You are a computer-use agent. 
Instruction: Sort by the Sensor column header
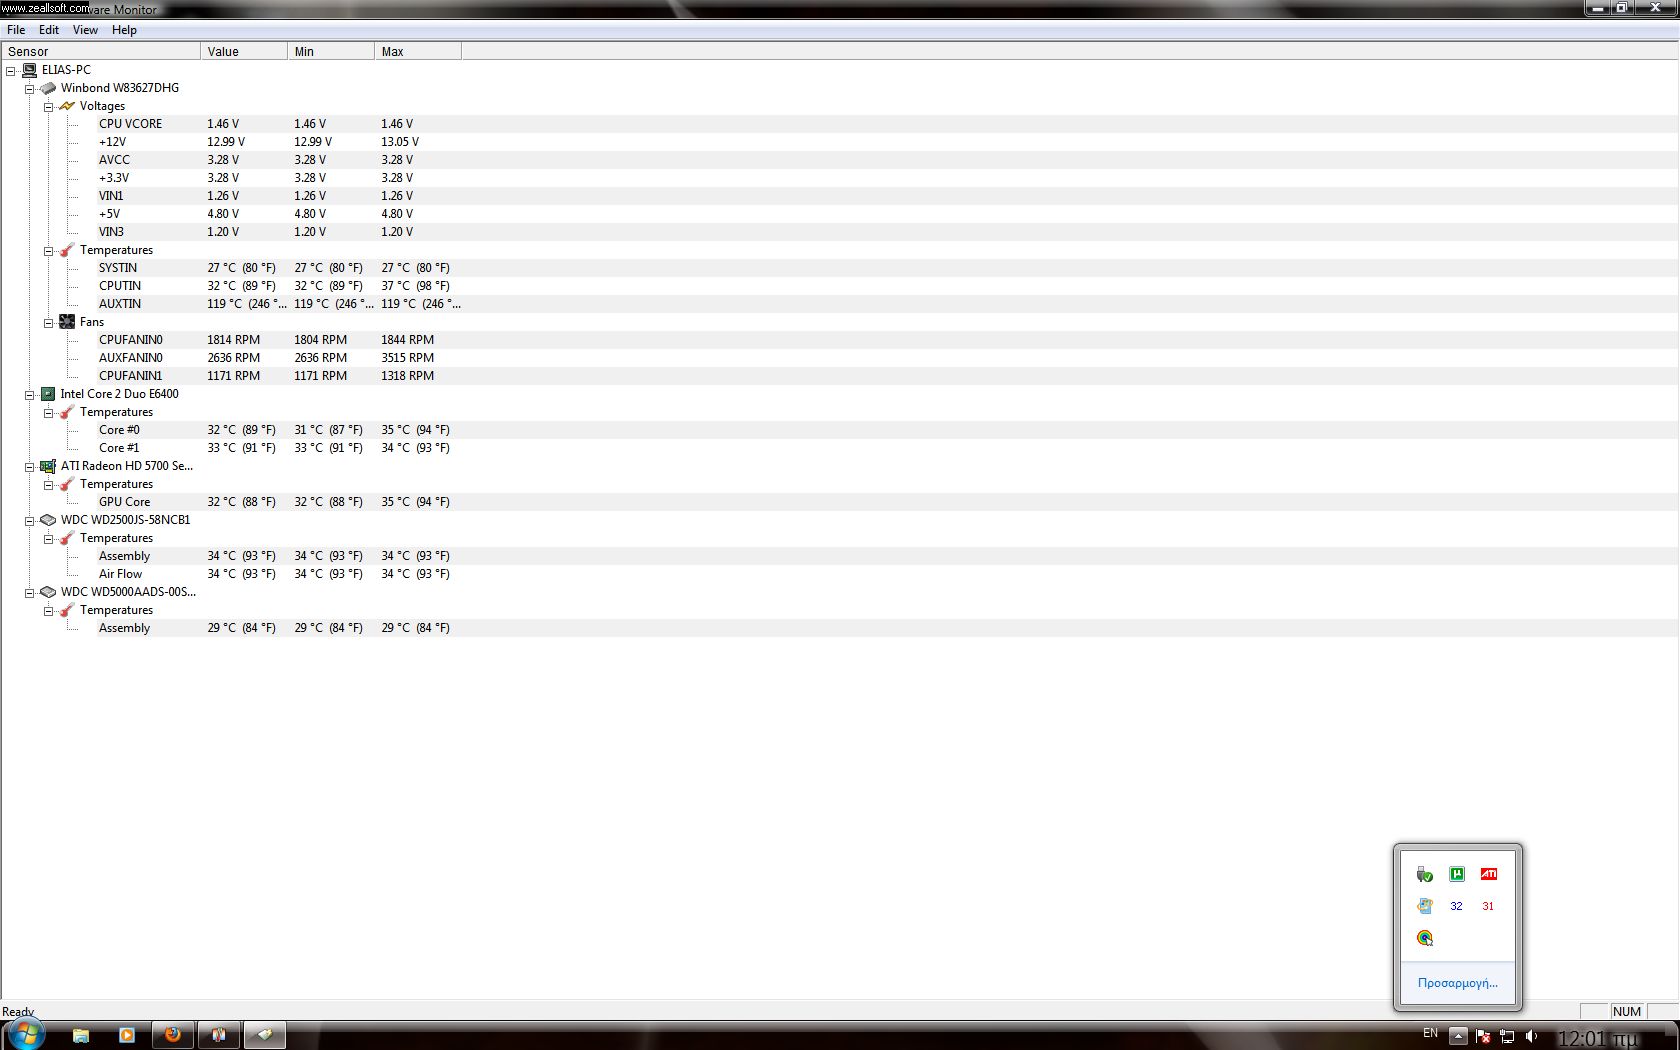coord(100,51)
